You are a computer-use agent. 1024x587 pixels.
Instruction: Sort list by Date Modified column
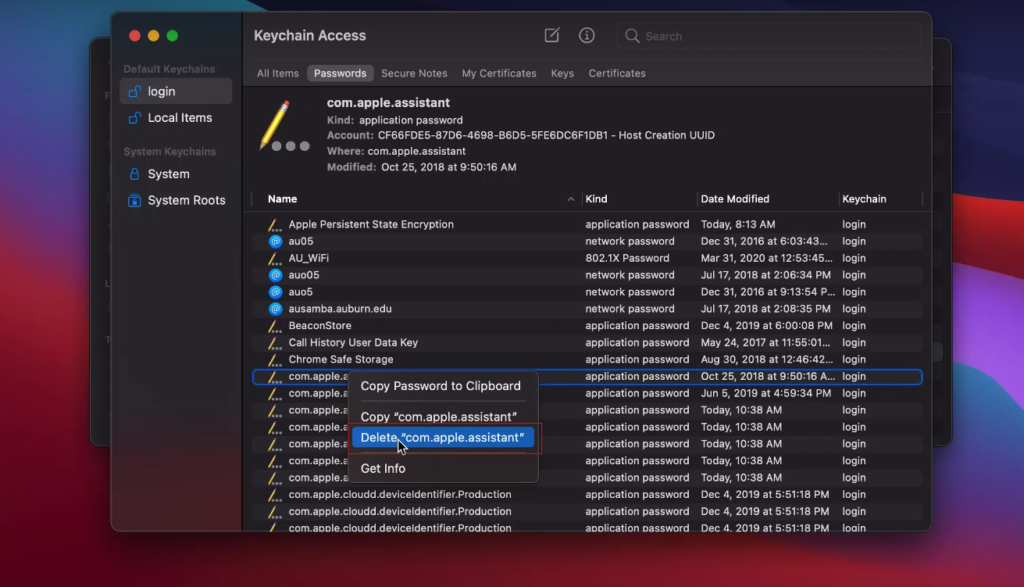pyautogui.click(x=735, y=199)
